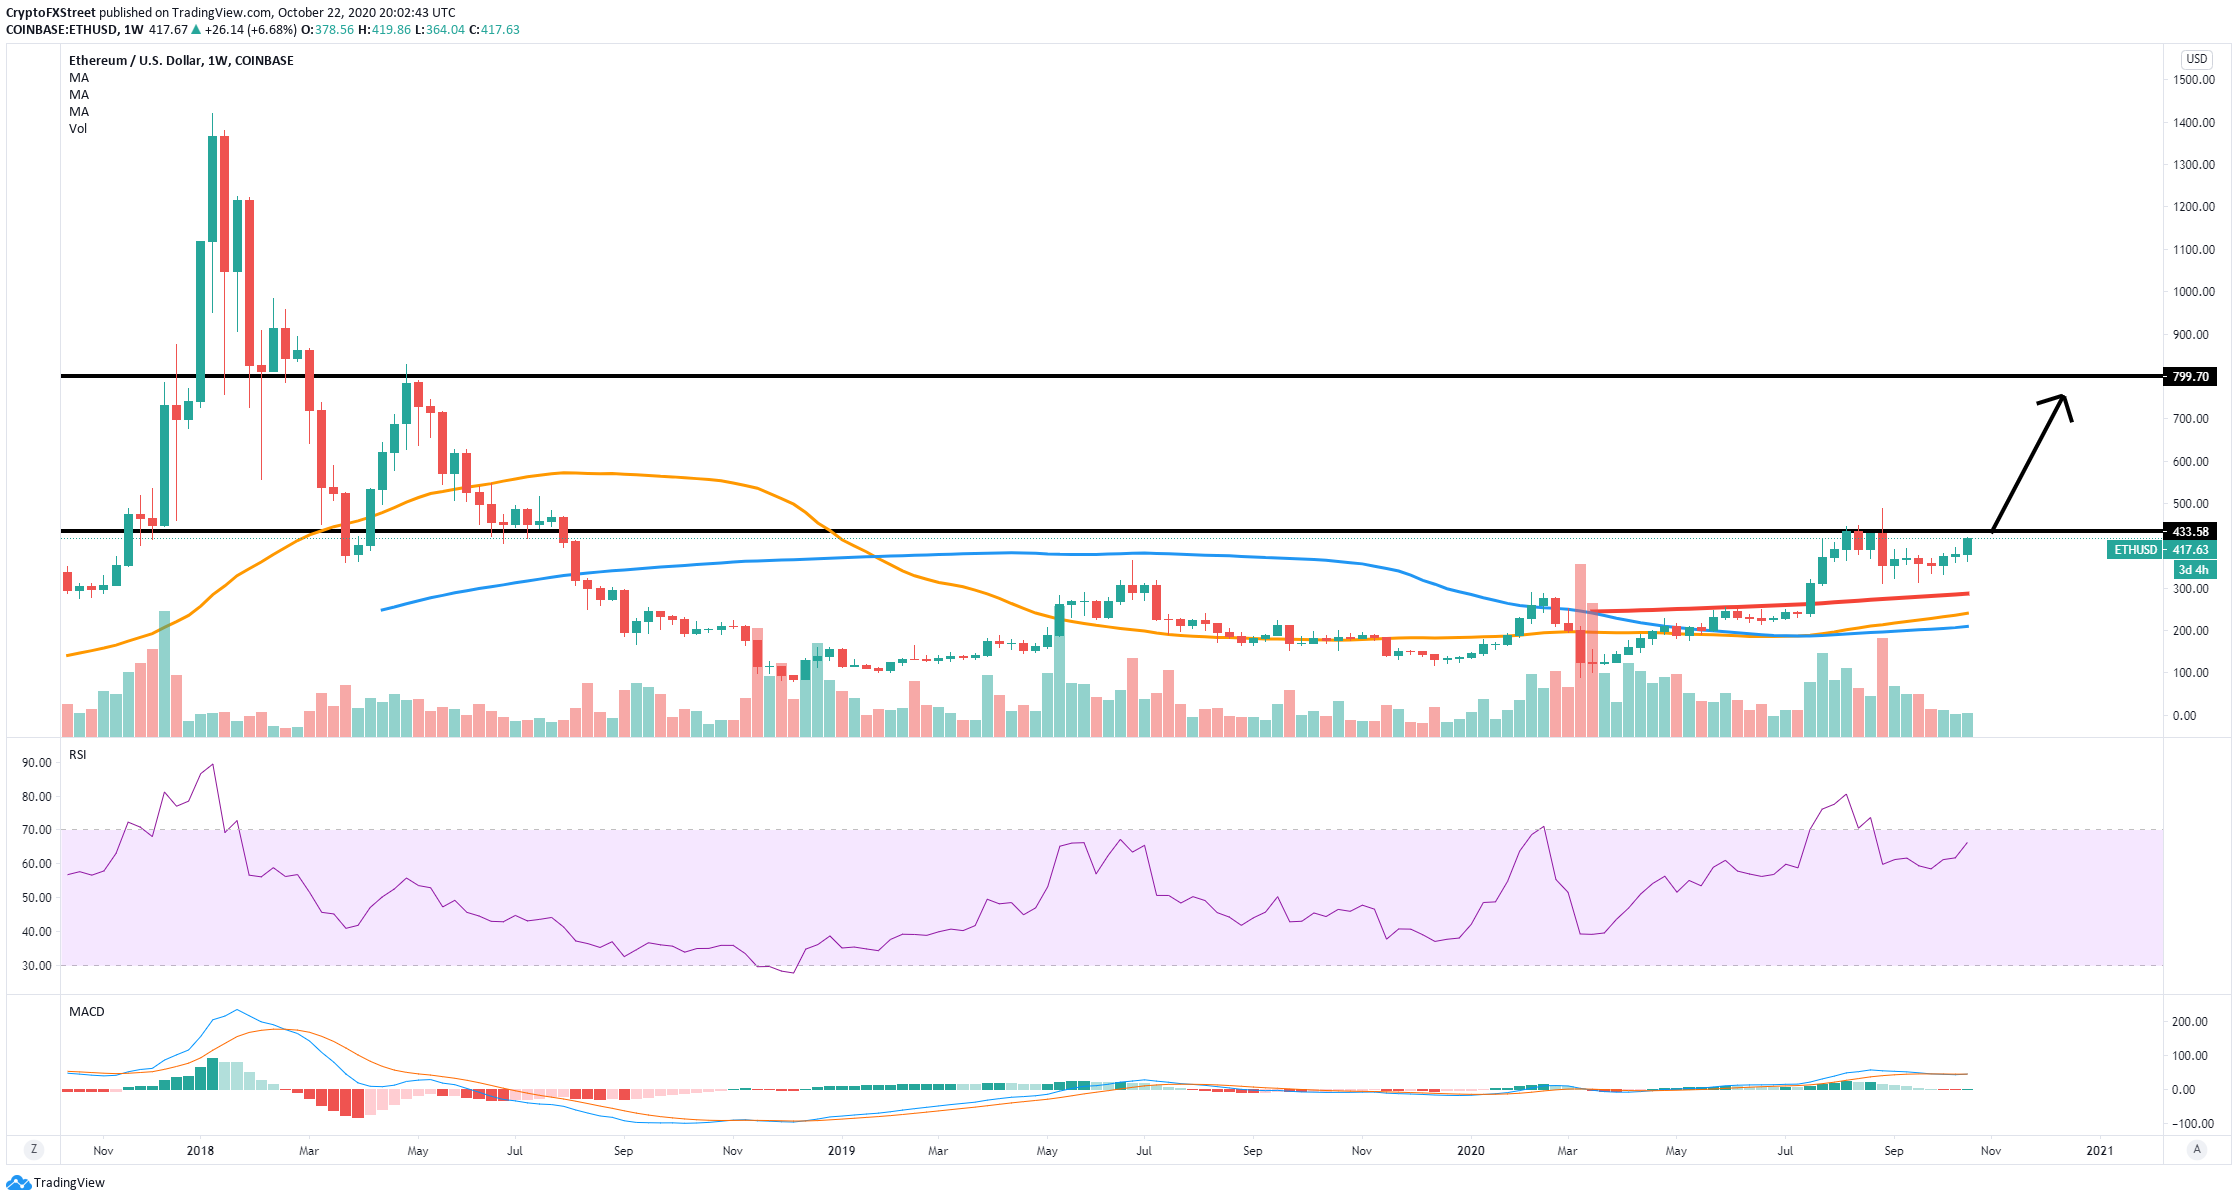Click the 2021 label on time axis
2238x1201 pixels.
point(2100,1151)
